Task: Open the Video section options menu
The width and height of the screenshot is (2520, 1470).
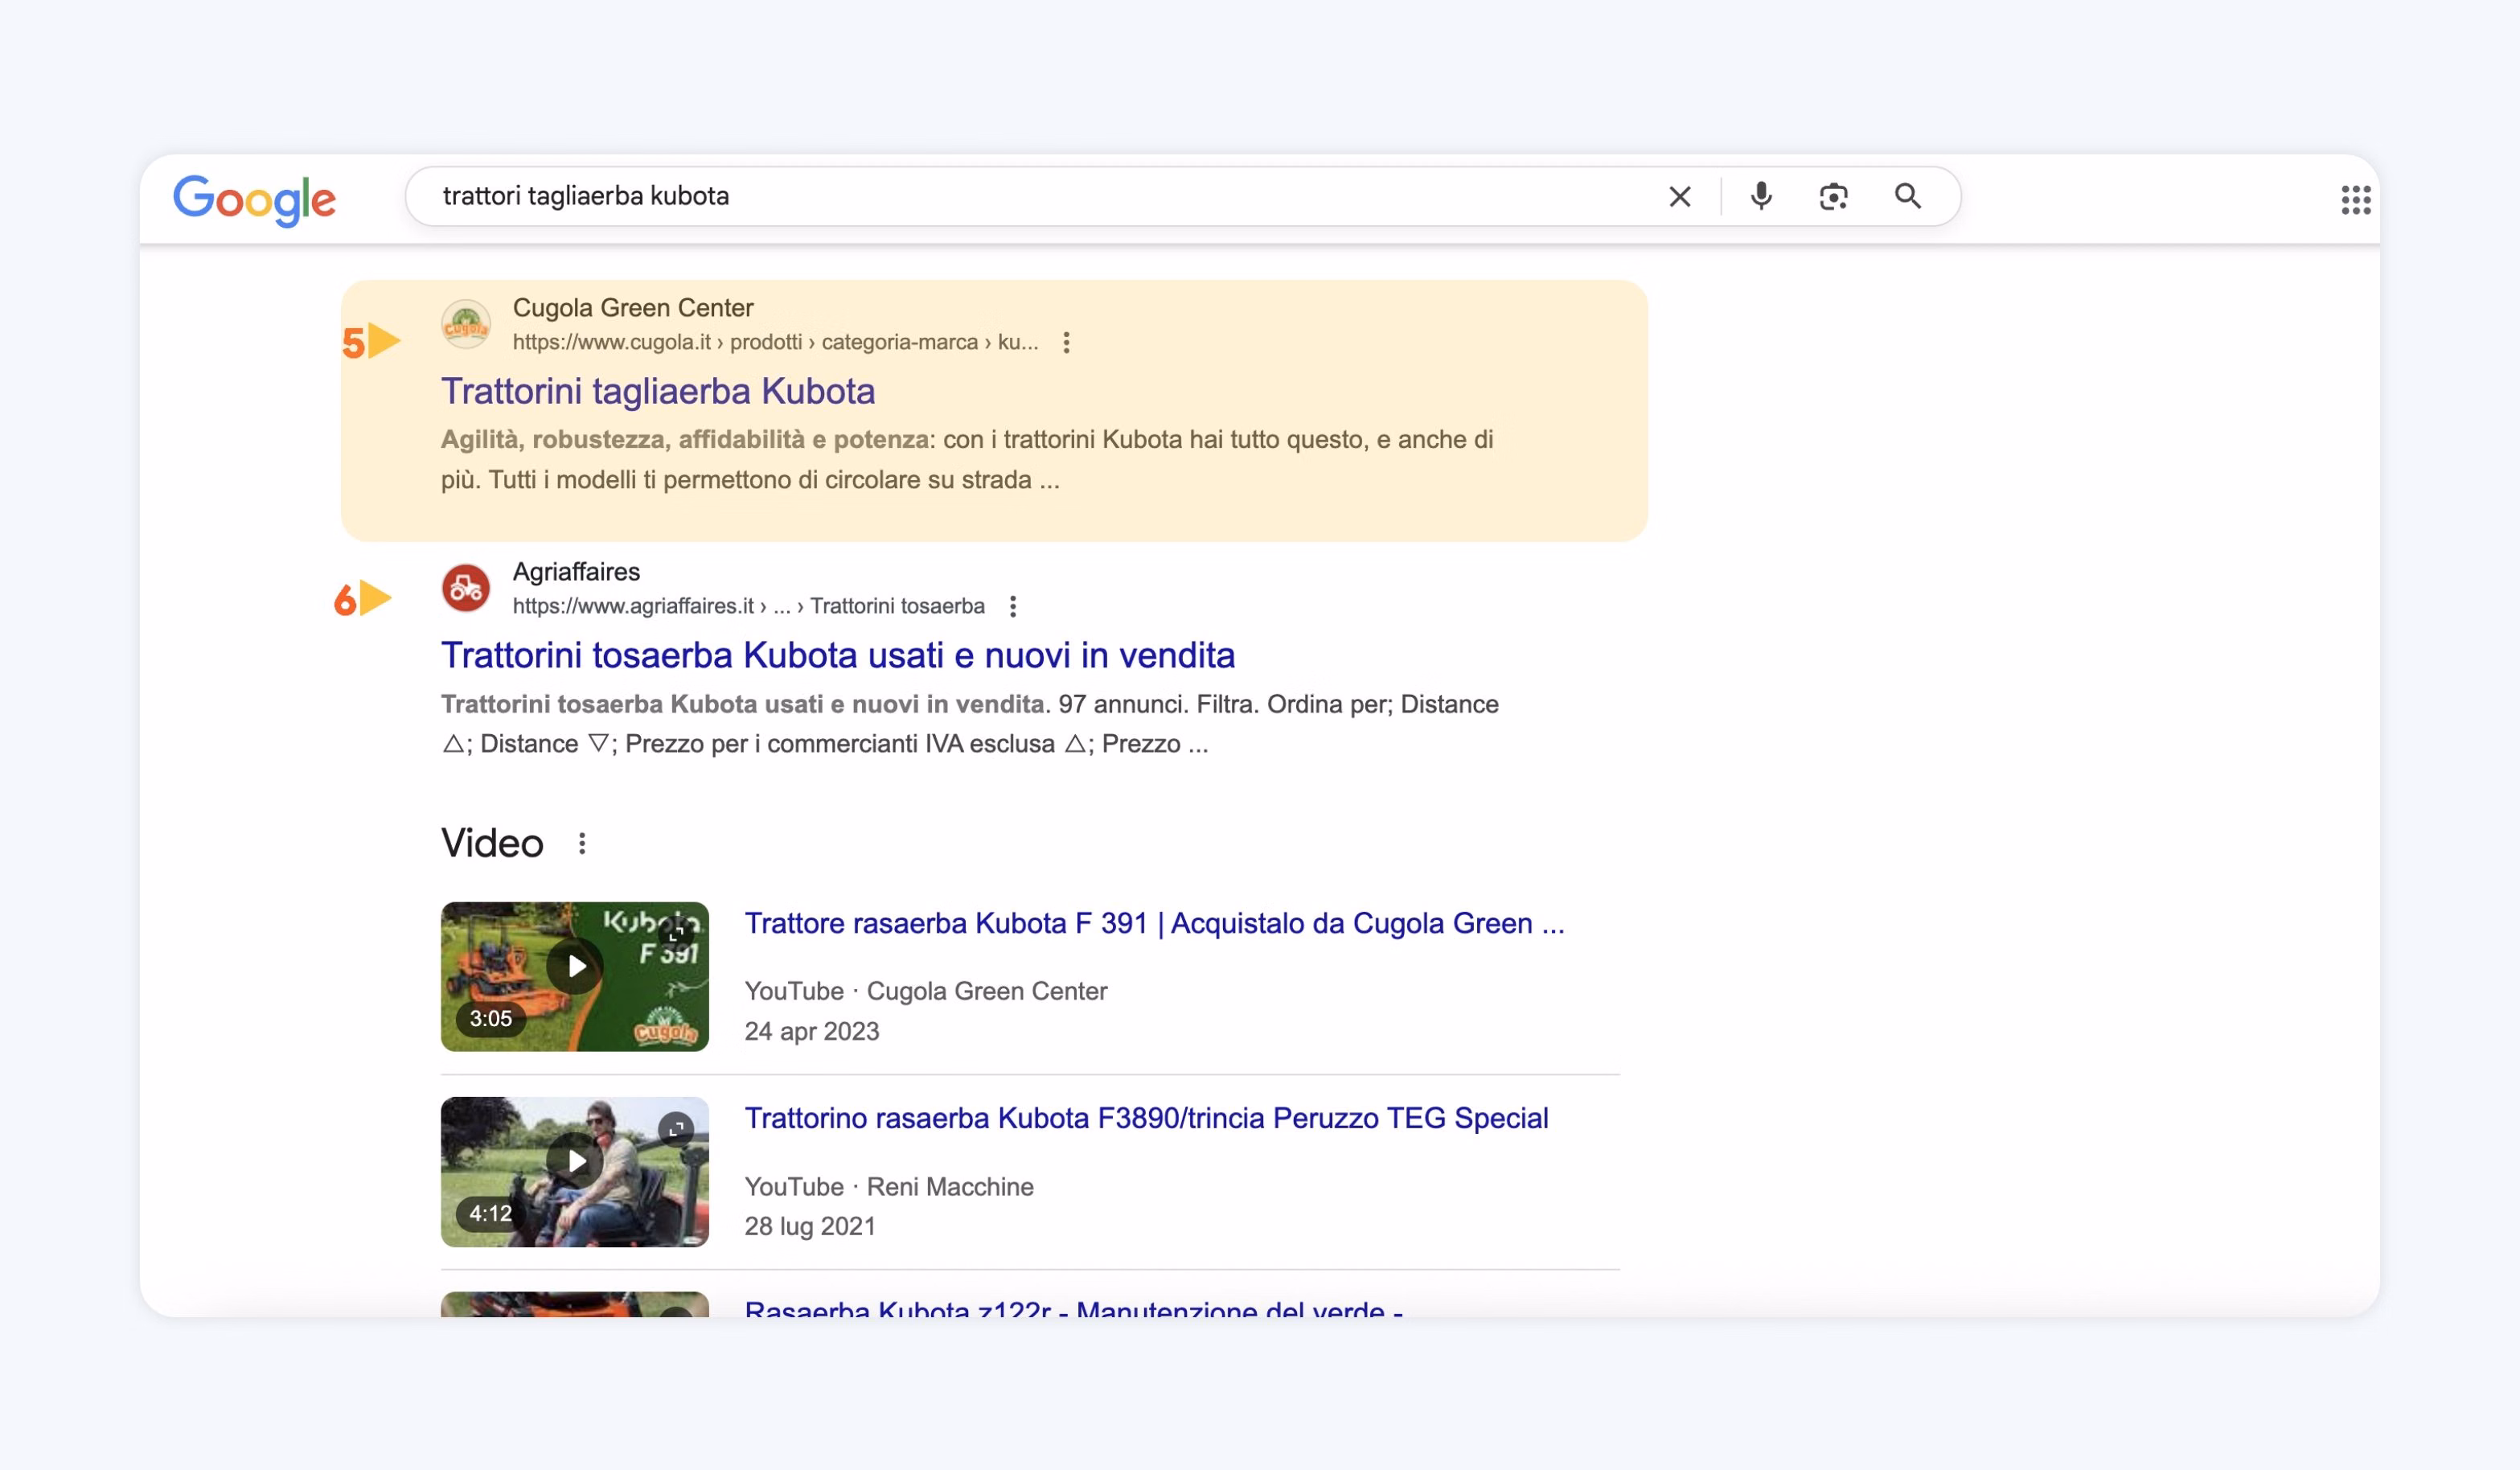Action: pos(582,844)
